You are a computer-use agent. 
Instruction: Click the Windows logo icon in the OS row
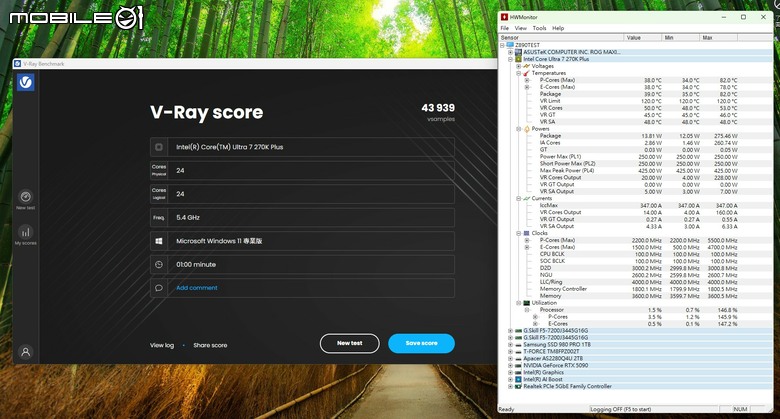click(159, 241)
